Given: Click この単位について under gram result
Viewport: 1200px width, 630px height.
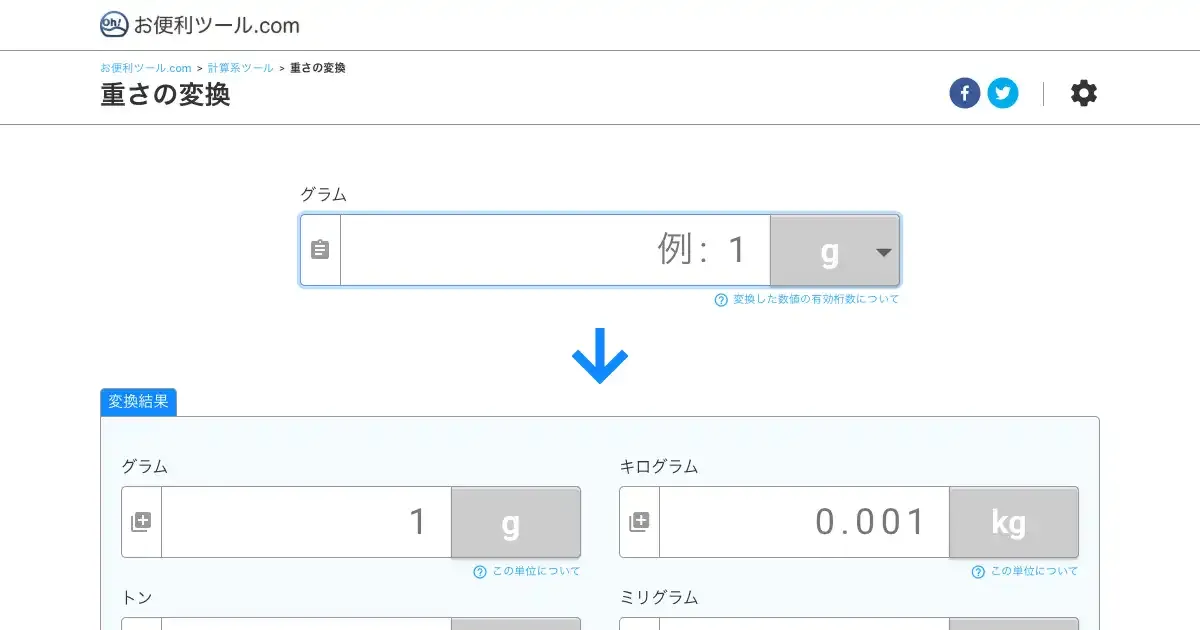Looking at the screenshot, I should pyautogui.click(x=536, y=572).
